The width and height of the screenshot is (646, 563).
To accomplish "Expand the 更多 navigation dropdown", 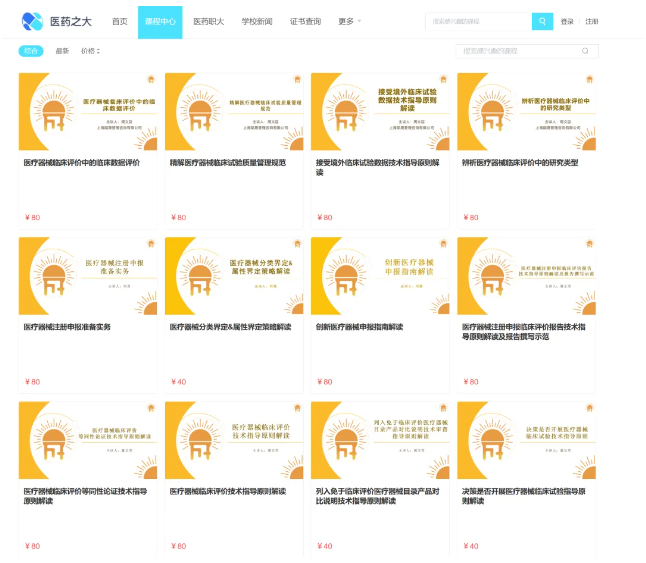I will (x=349, y=21).
